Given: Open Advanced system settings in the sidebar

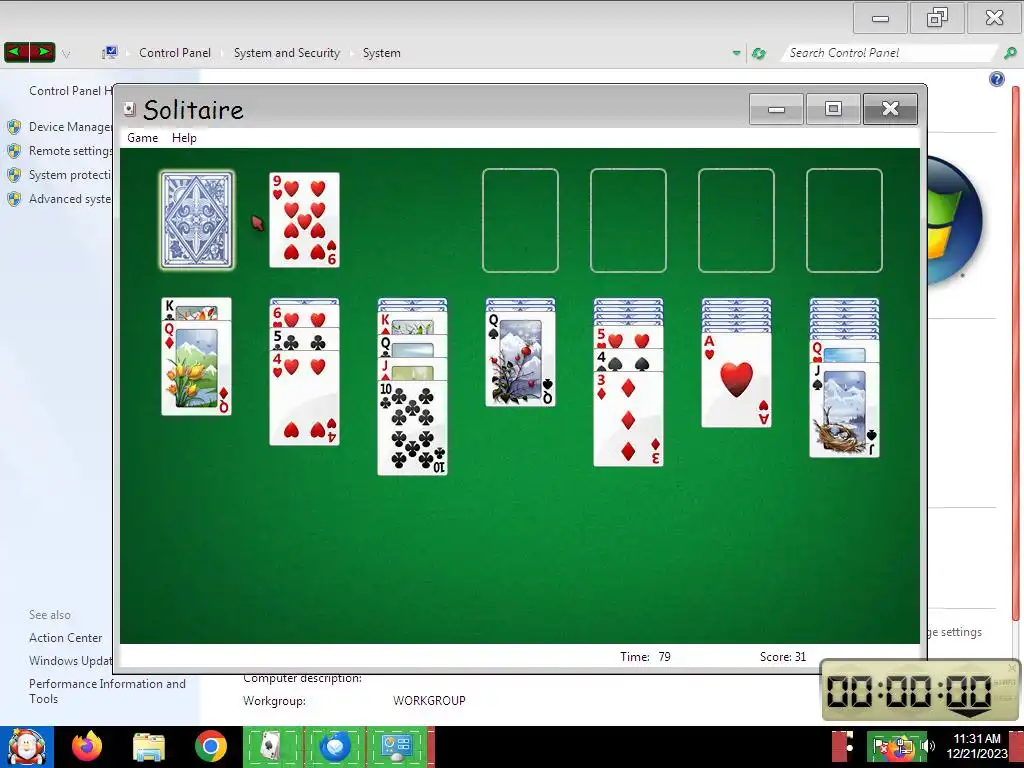Looking at the screenshot, I should click(70, 199).
